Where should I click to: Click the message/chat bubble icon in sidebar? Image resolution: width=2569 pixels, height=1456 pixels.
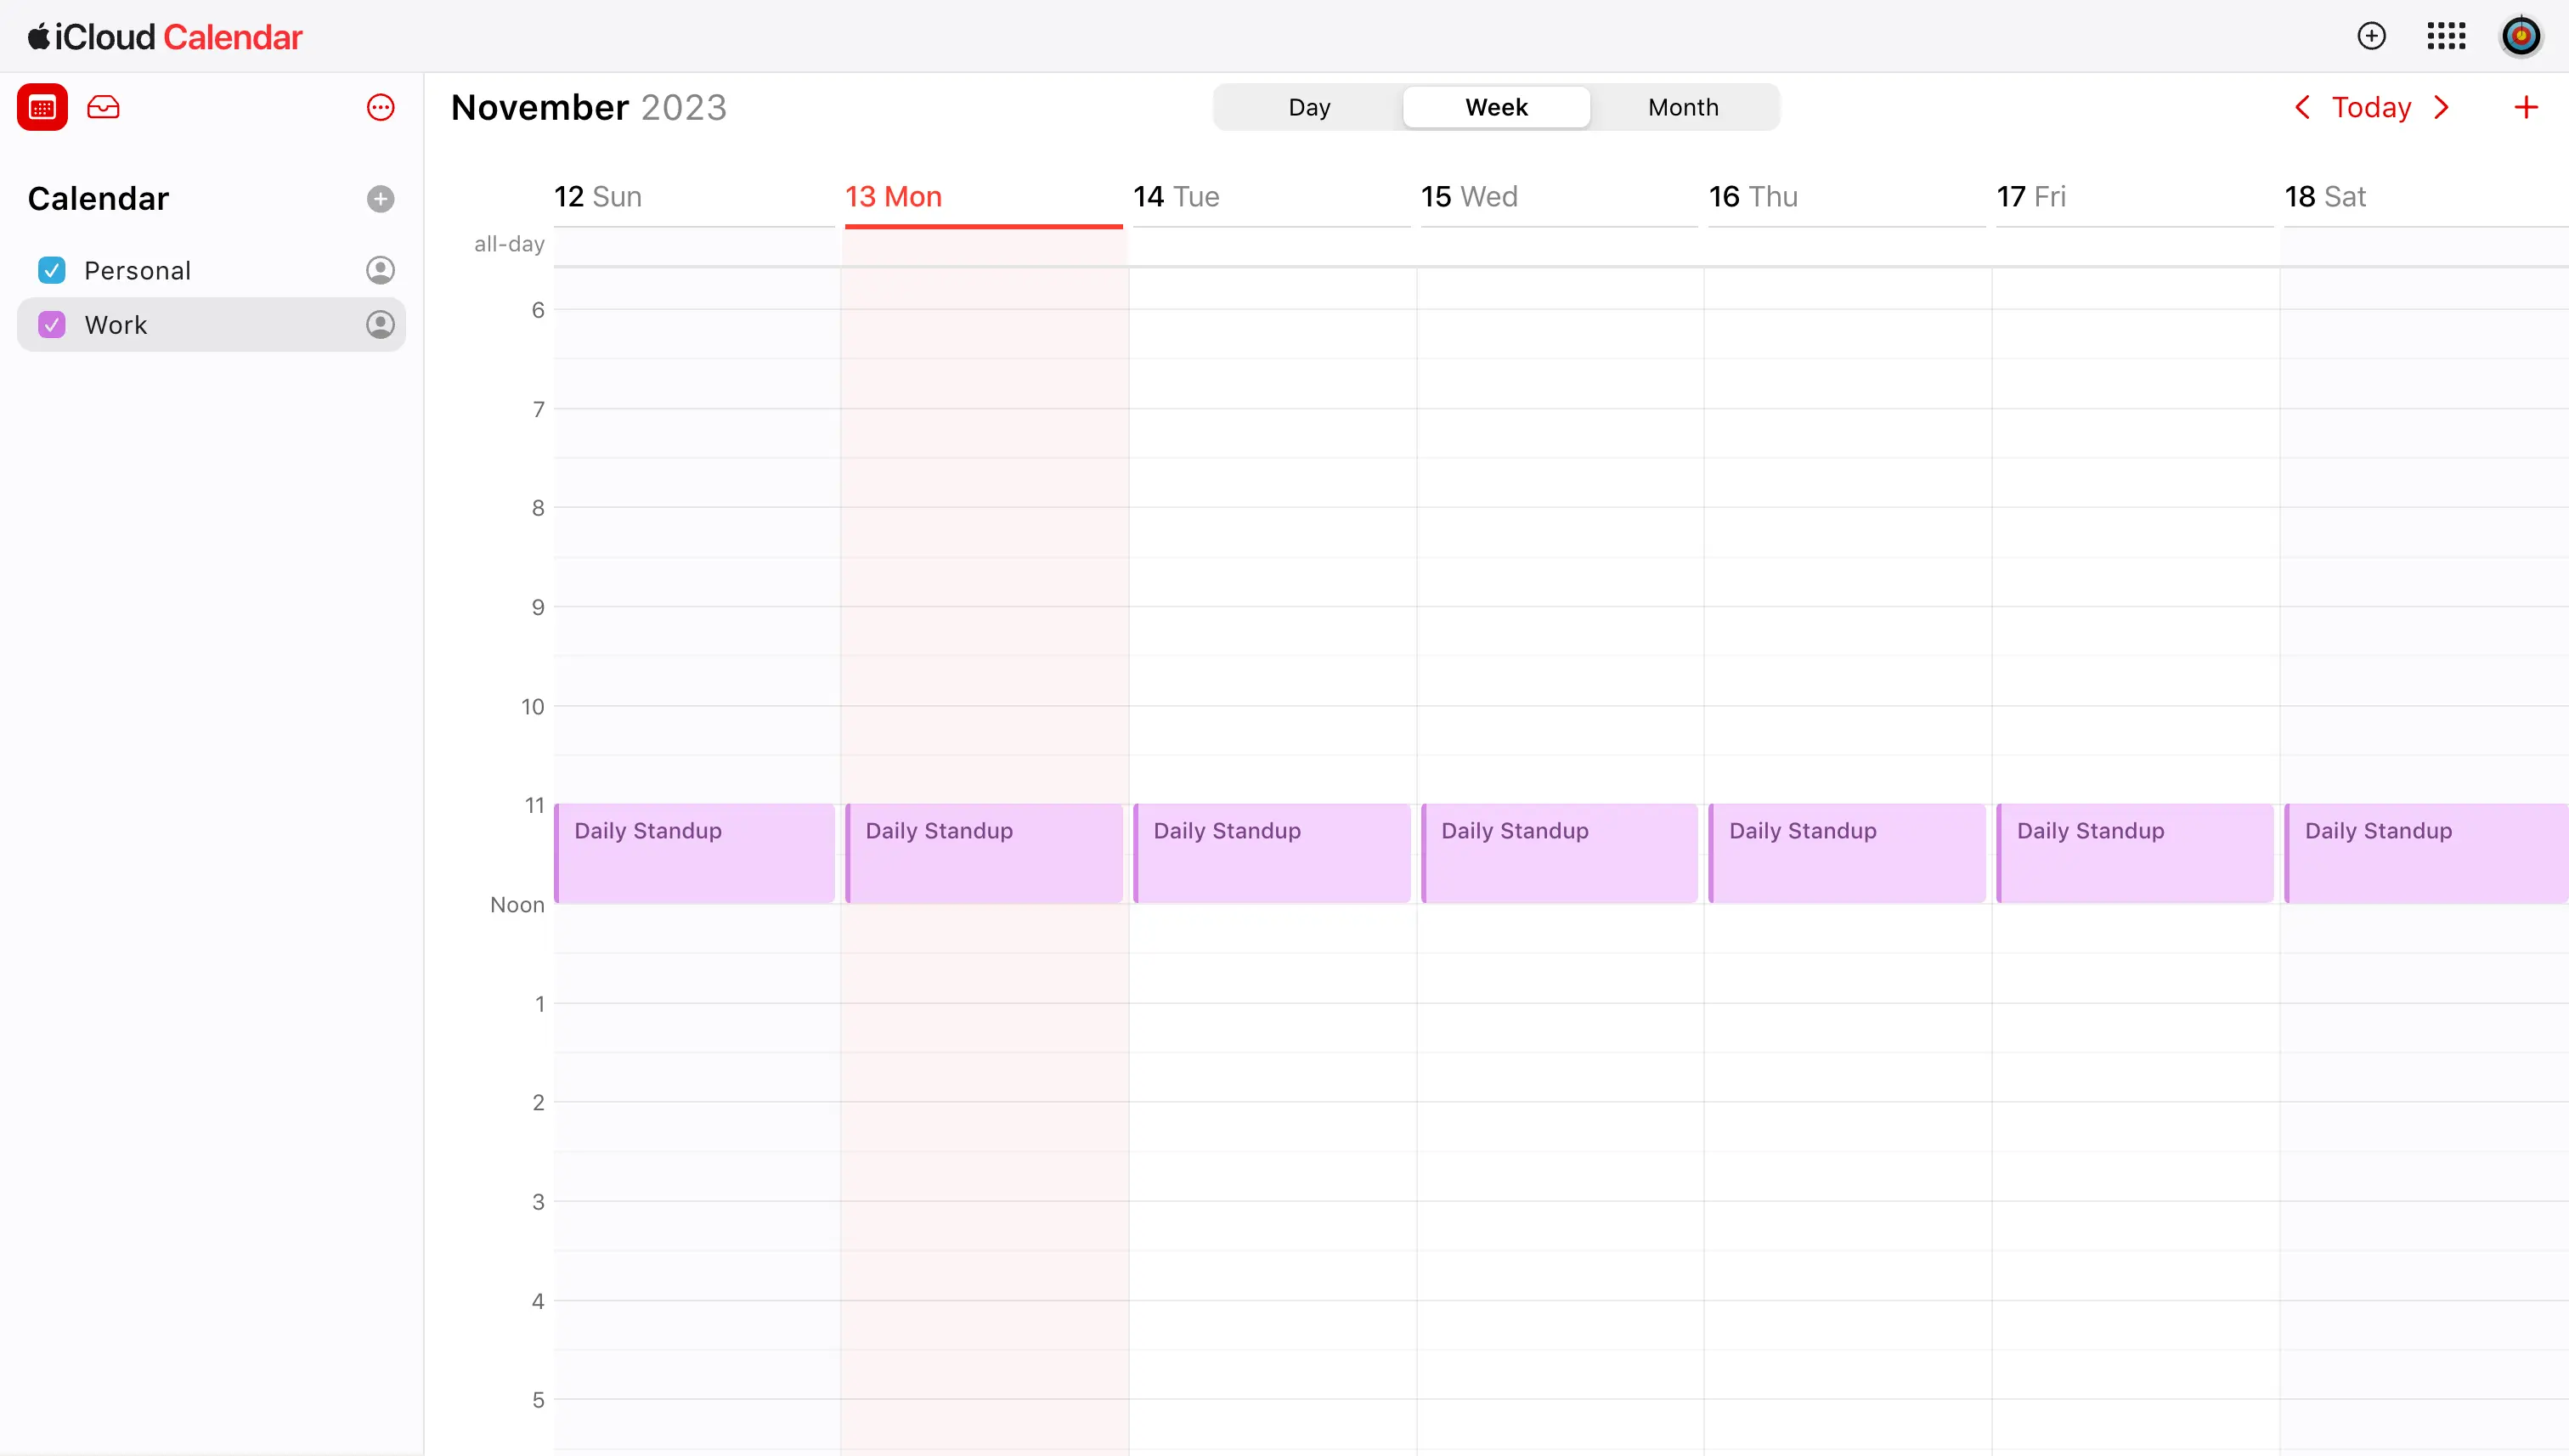[x=381, y=108]
